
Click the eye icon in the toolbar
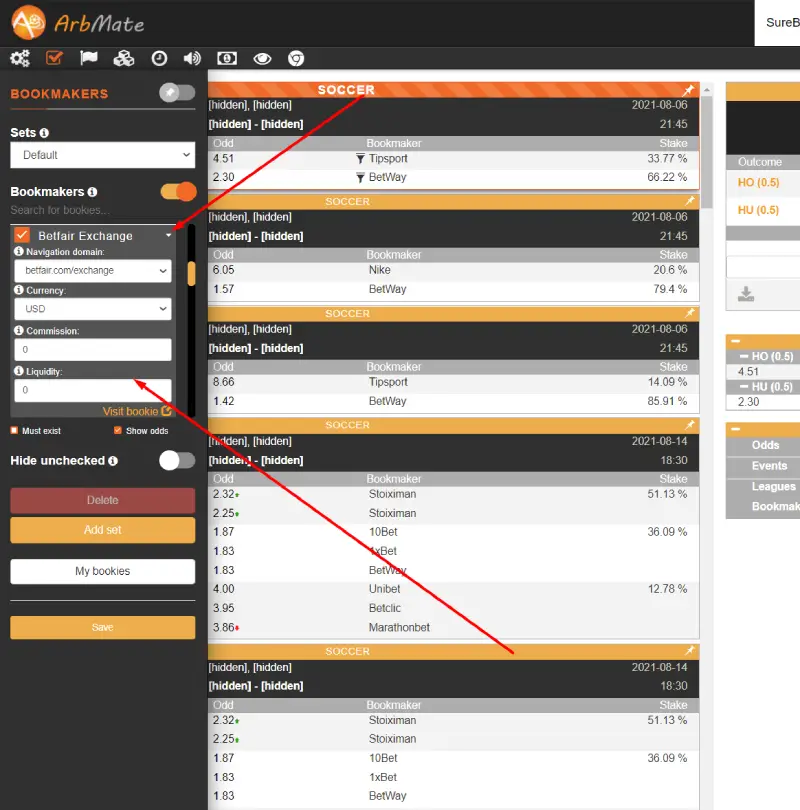click(262, 59)
